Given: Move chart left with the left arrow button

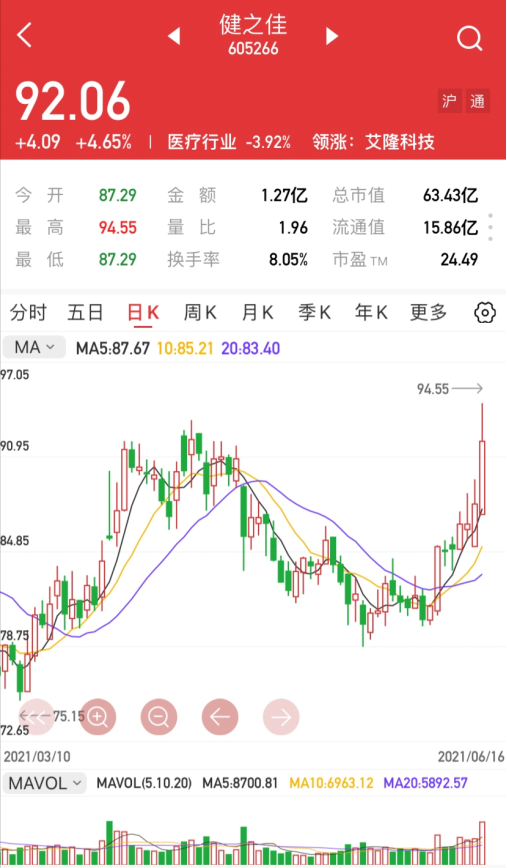Looking at the screenshot, I should [220, 717].
